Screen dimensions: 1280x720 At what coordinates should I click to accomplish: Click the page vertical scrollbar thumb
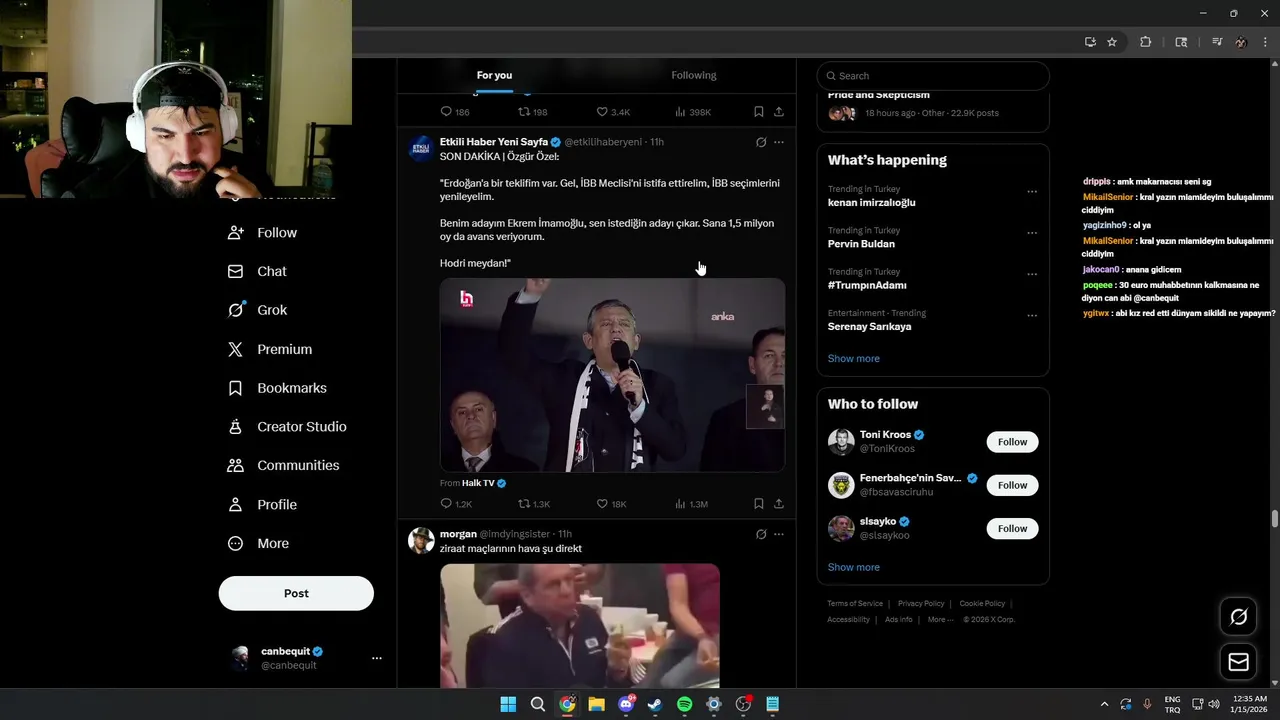tap(1274, 518)
